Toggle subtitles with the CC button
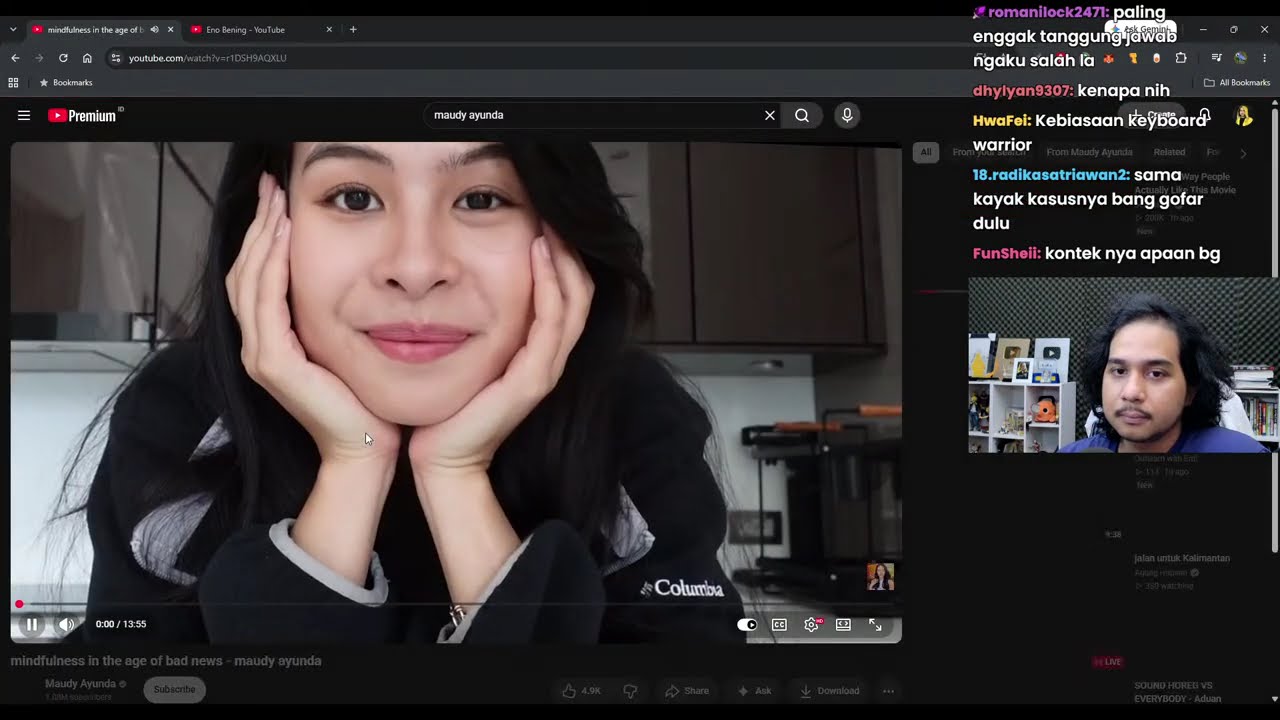The height and width of the screenshot is (720, 1280). coord(779,624)
